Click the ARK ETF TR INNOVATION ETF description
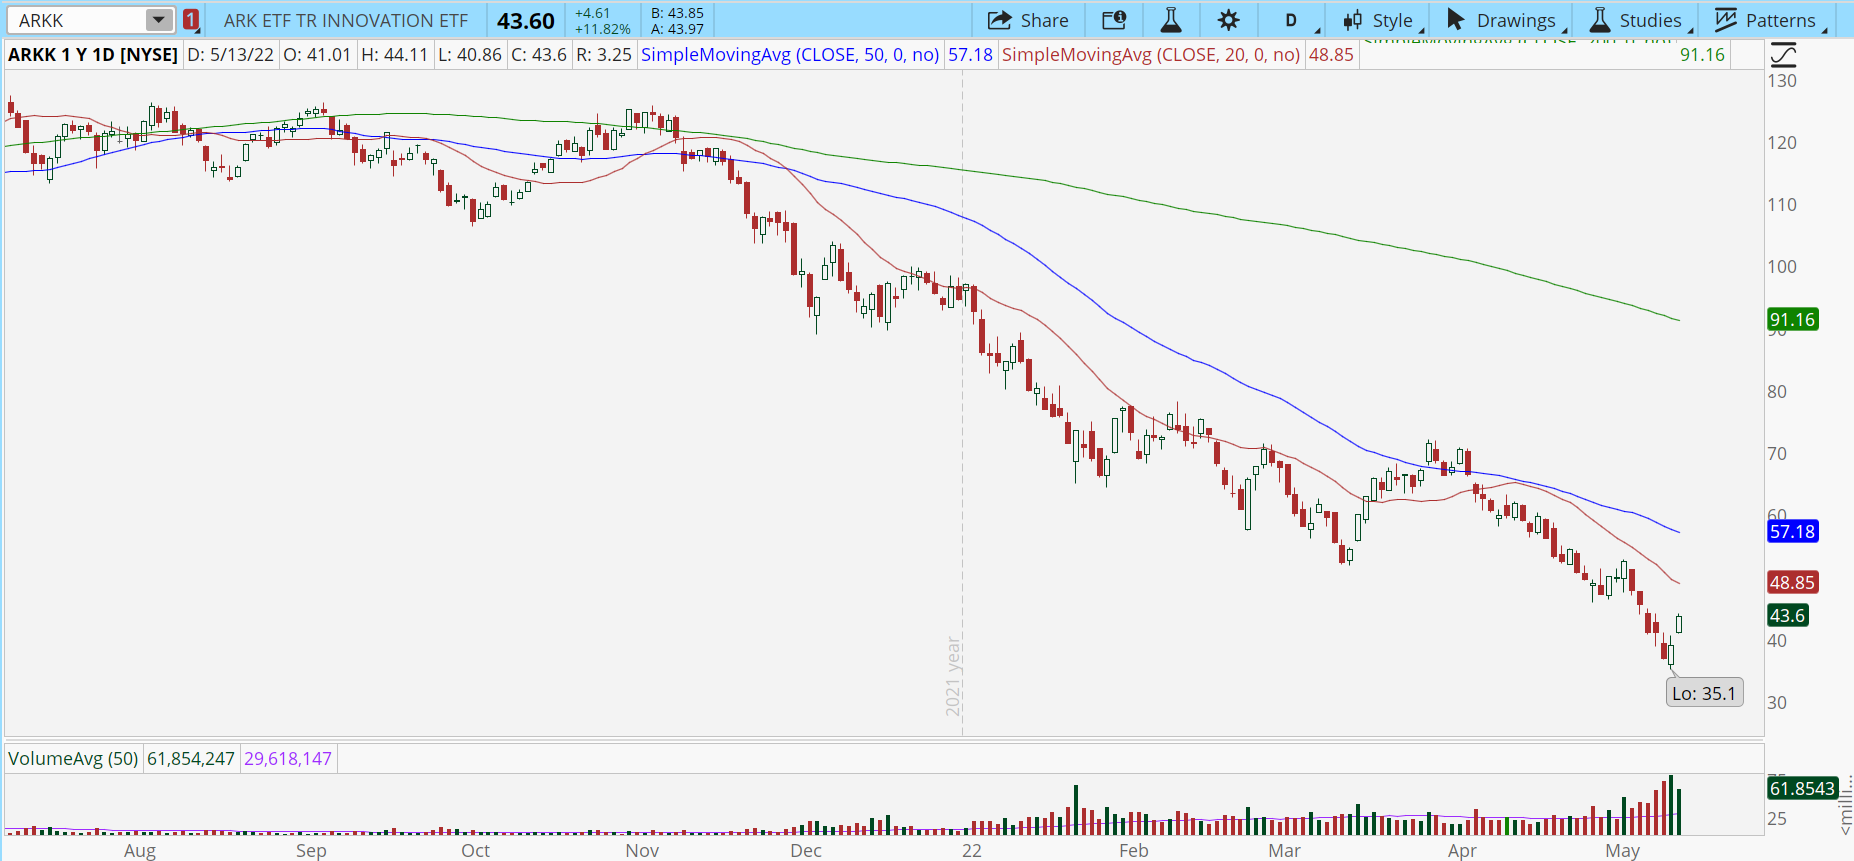Image resolution: width=1854 pixels, height=861 pixels. (346, 20)
